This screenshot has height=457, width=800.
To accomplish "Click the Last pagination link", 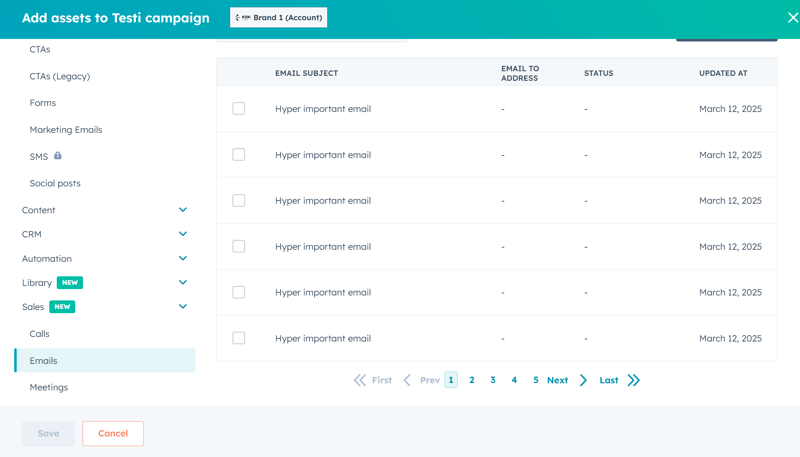I will (609, 380).
